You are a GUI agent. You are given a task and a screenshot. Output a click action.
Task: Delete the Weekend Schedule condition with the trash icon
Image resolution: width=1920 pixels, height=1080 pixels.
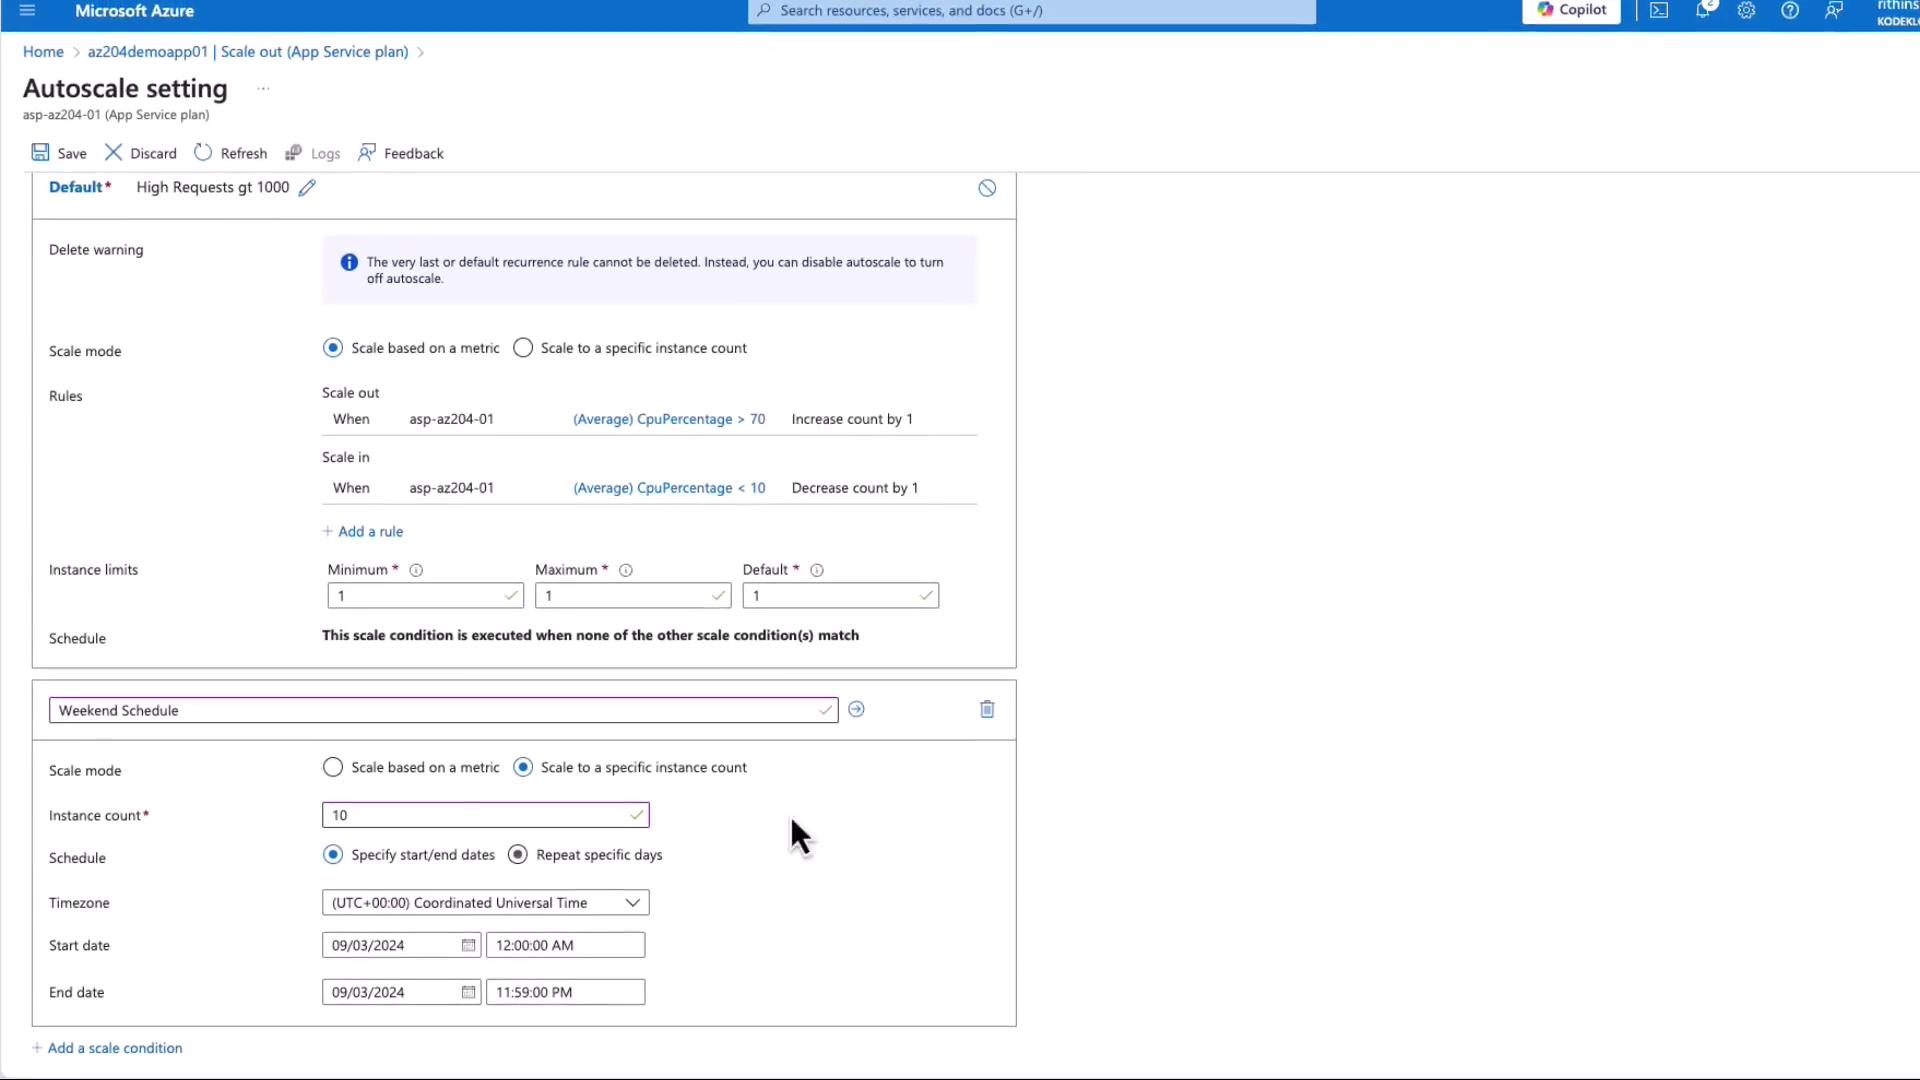click(x=987, y=709)
